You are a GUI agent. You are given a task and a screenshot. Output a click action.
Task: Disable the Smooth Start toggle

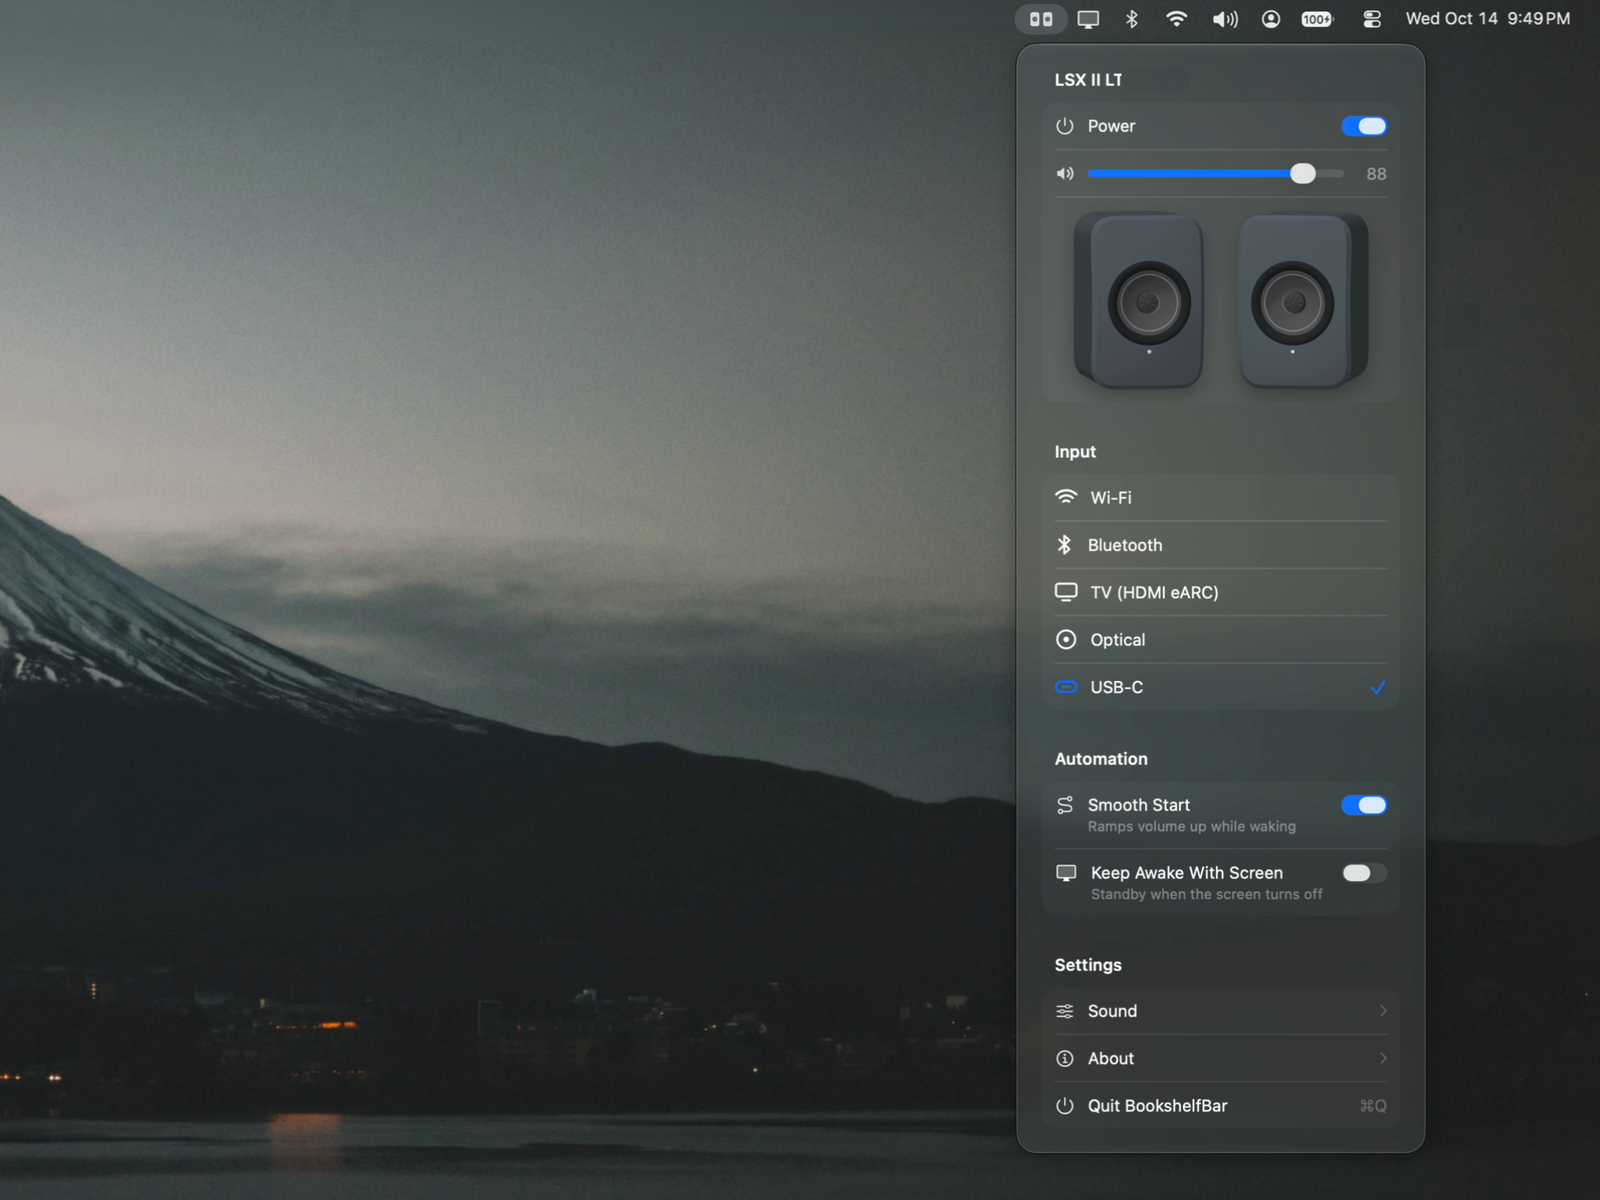1364,805
